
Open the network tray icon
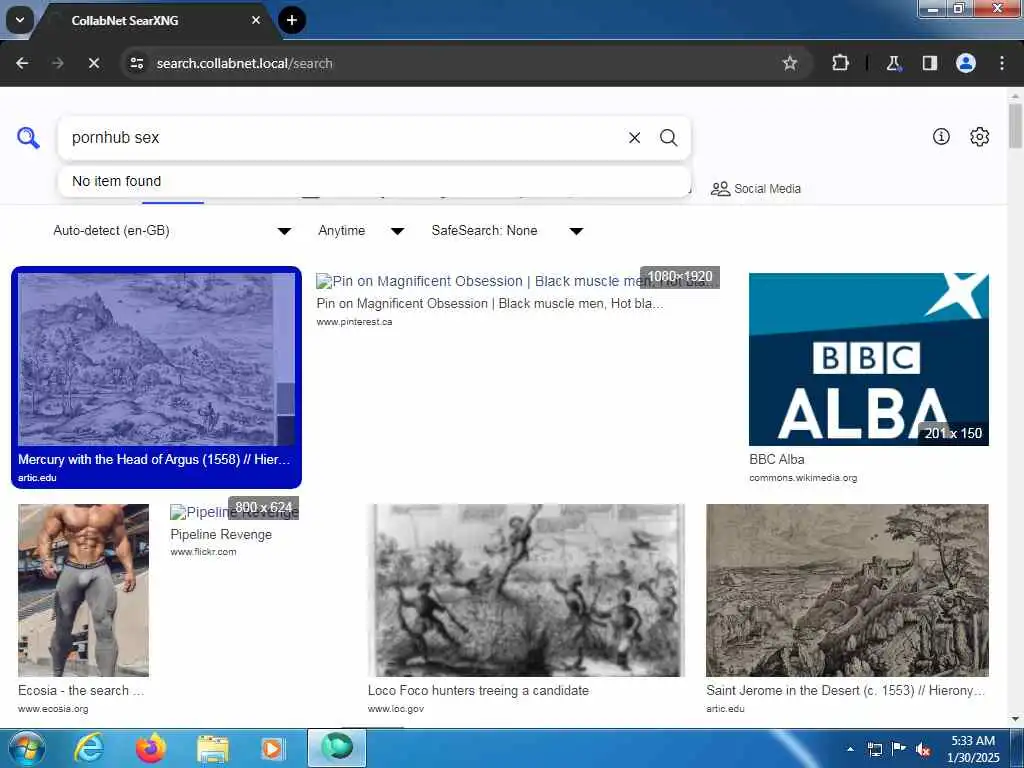(874, 749)
